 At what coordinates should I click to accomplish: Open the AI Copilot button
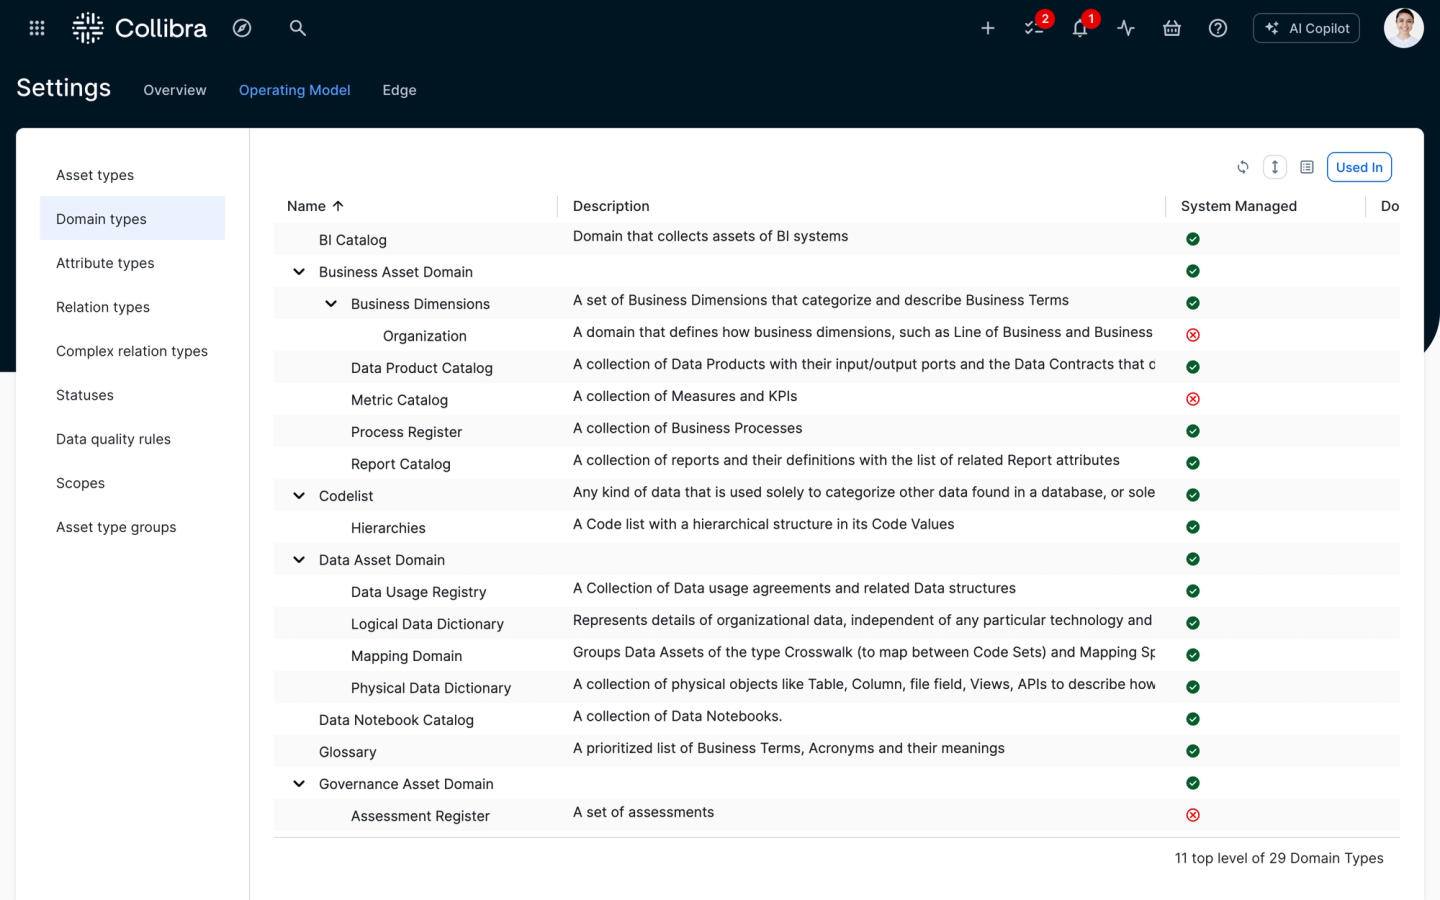point(1307,28)
